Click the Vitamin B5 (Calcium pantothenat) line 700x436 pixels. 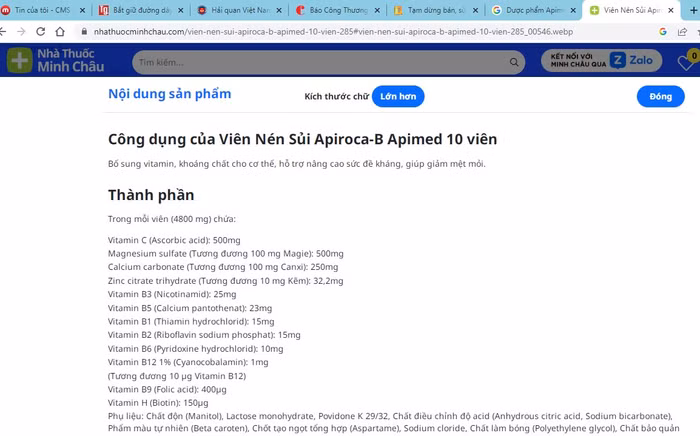pyautogui.click(x=190, y=308)
